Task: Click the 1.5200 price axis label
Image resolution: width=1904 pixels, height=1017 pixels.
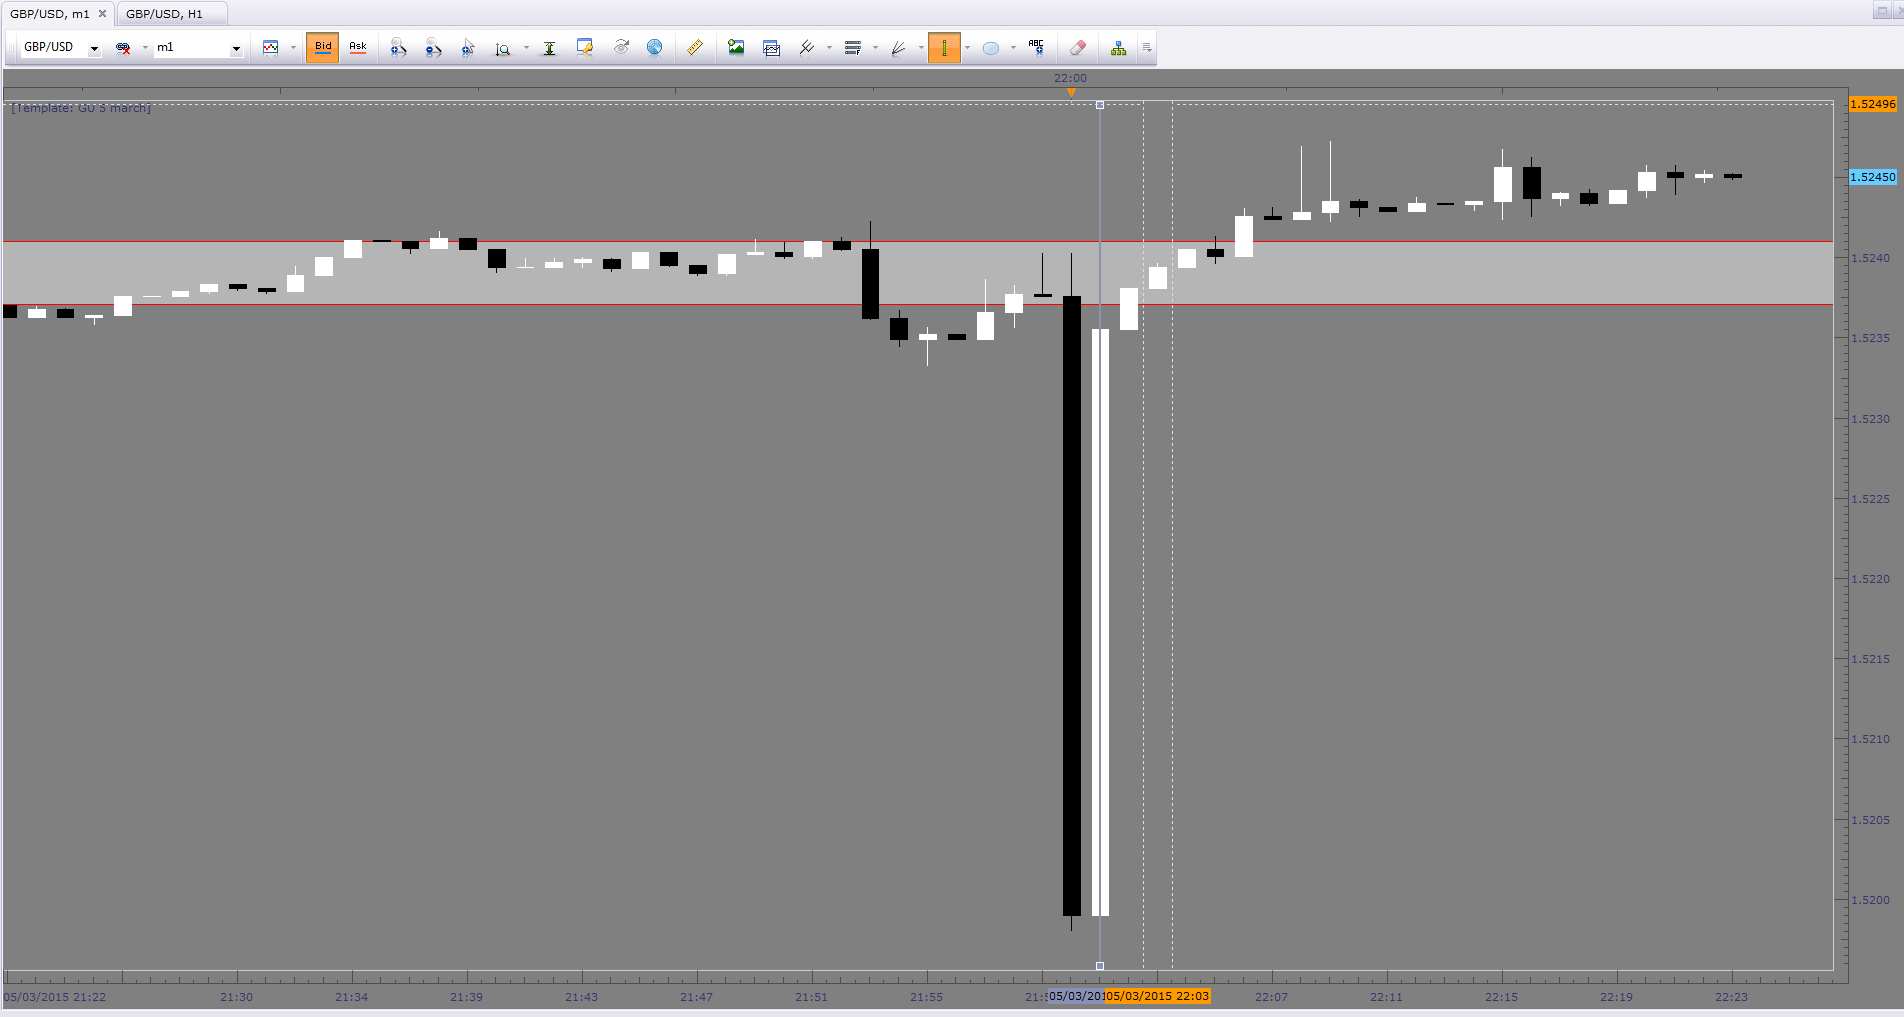Action: tap(1870, 900)
